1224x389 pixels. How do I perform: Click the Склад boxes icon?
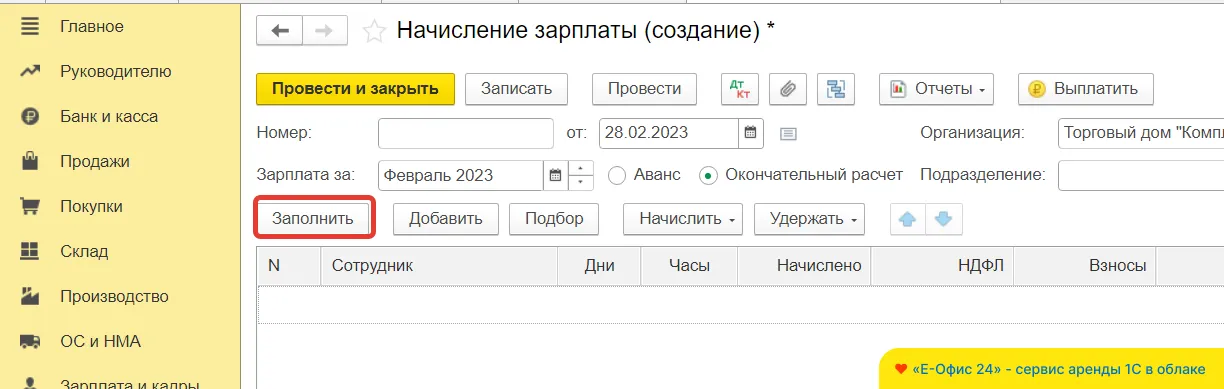click(30, 252)
